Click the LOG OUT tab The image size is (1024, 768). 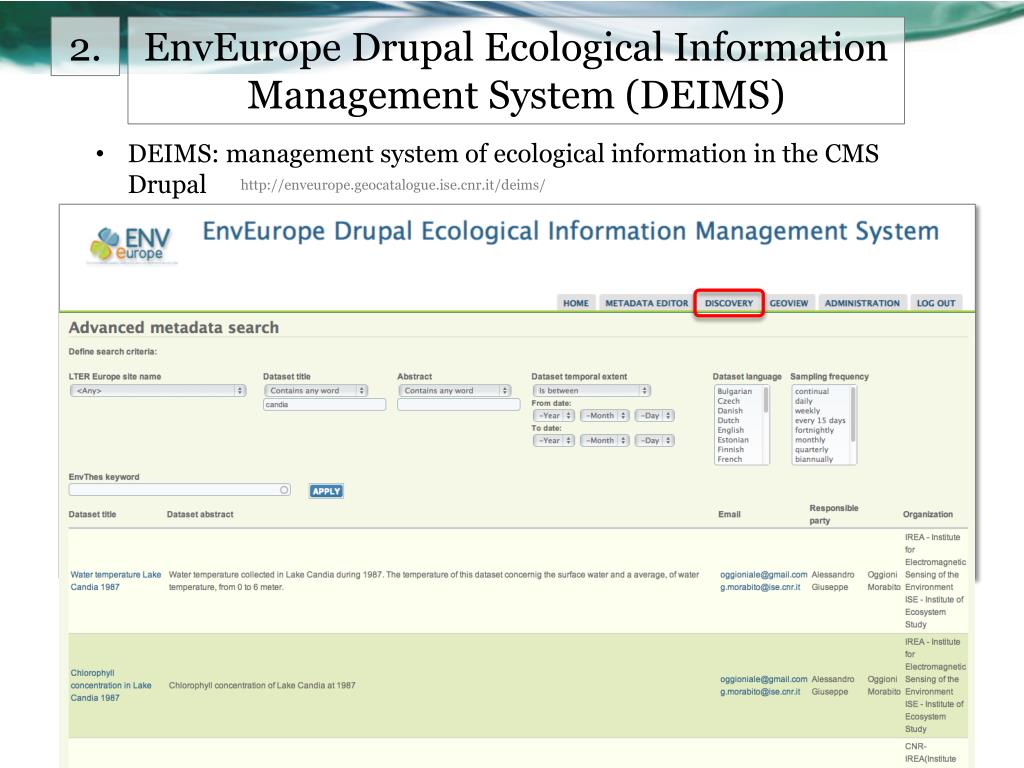(936, 303)
